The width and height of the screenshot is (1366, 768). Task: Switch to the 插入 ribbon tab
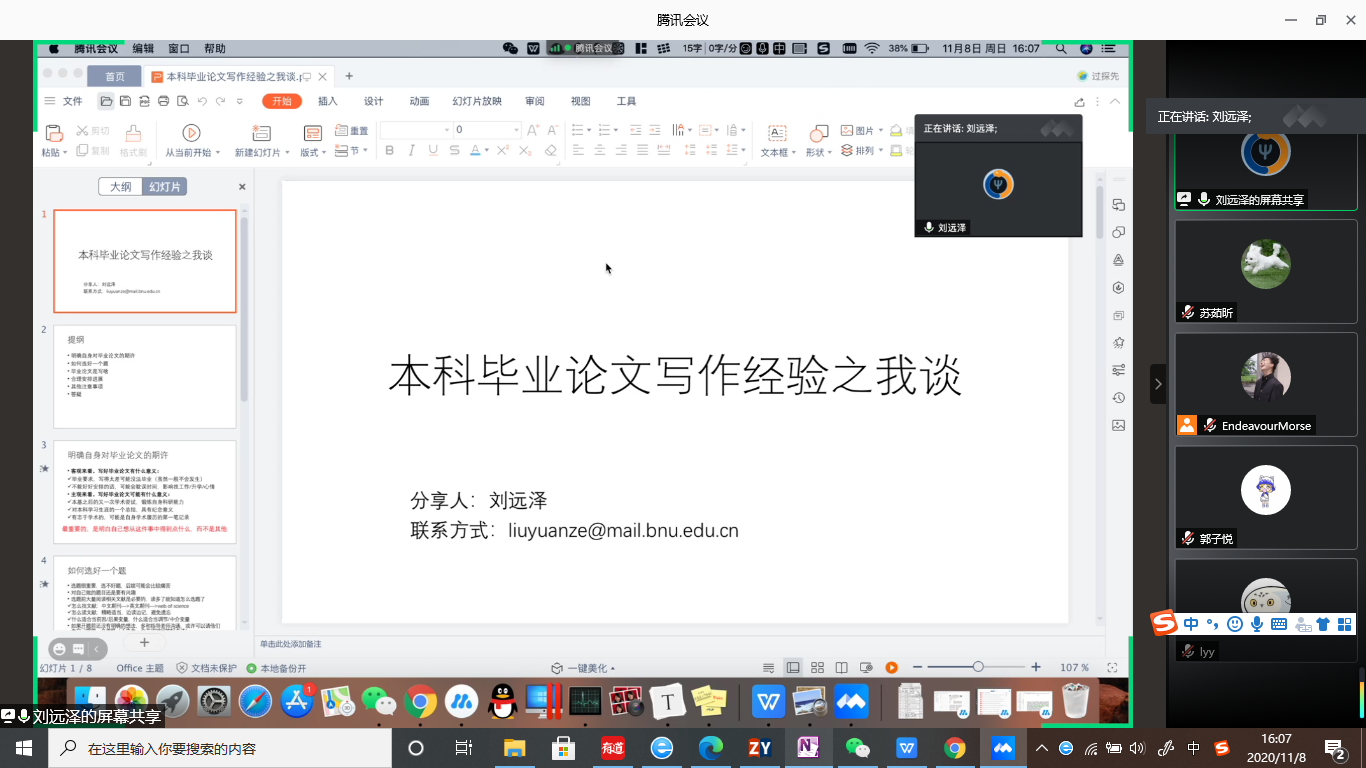[x=327, y=101]
